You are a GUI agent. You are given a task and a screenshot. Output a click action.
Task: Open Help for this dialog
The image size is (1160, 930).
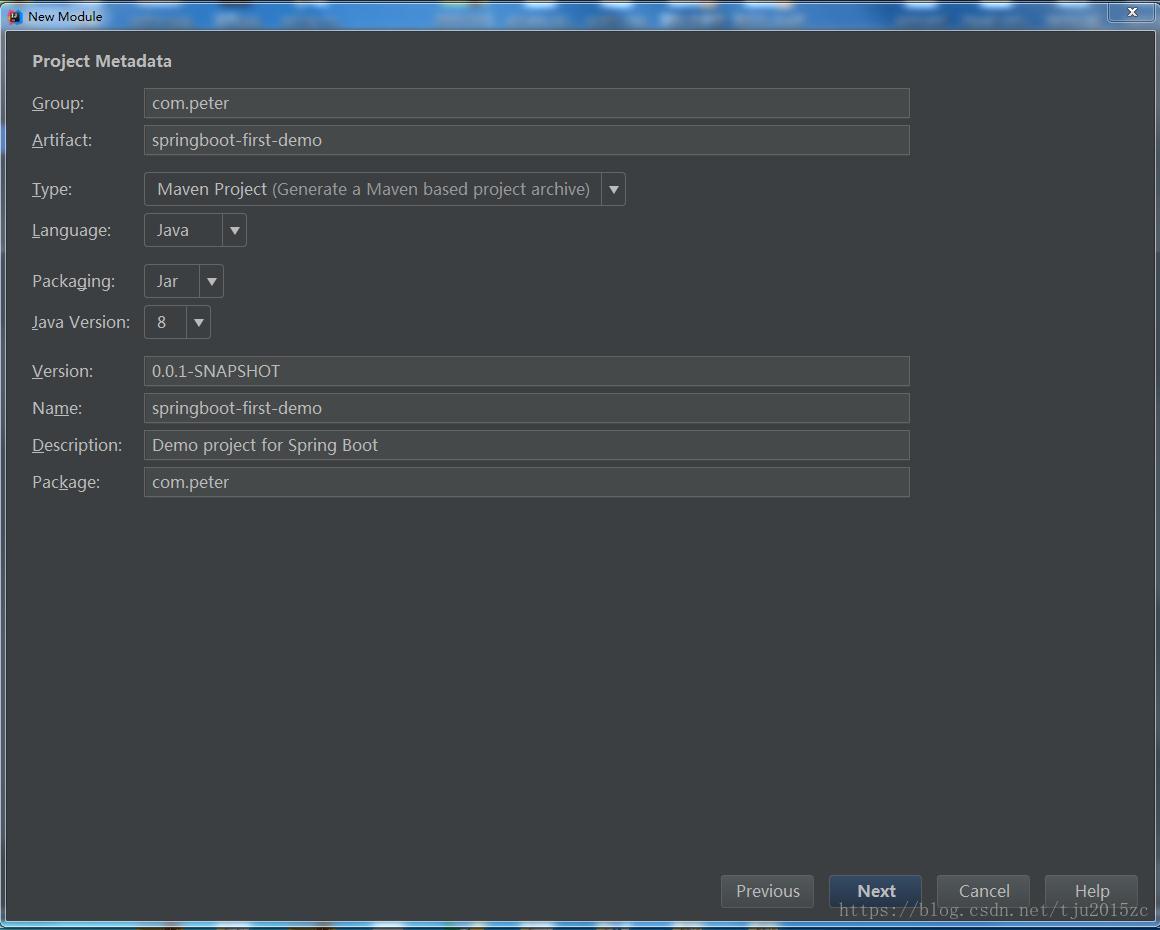[x=1091, y=891]
